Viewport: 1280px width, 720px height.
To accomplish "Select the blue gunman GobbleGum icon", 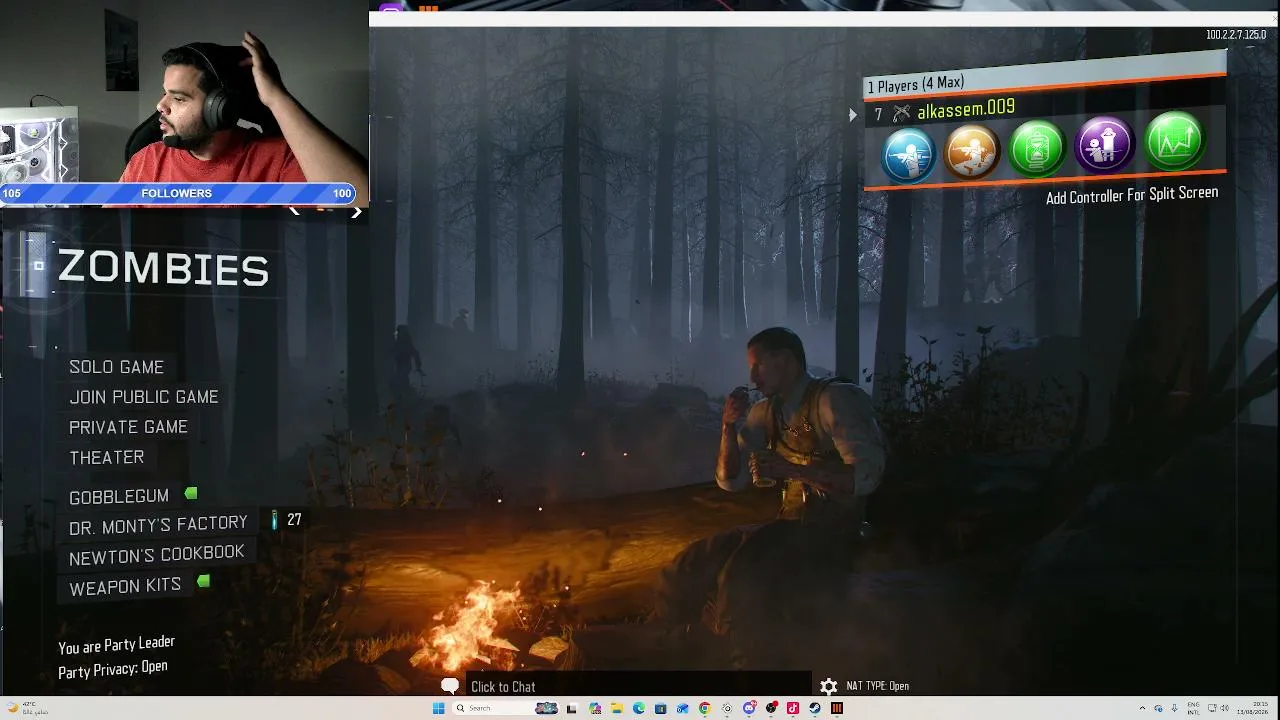I will 908,156.
